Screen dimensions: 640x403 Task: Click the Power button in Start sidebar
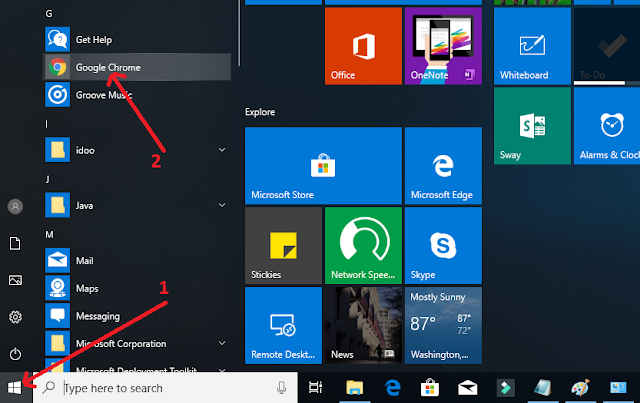[x=15, y=354]
